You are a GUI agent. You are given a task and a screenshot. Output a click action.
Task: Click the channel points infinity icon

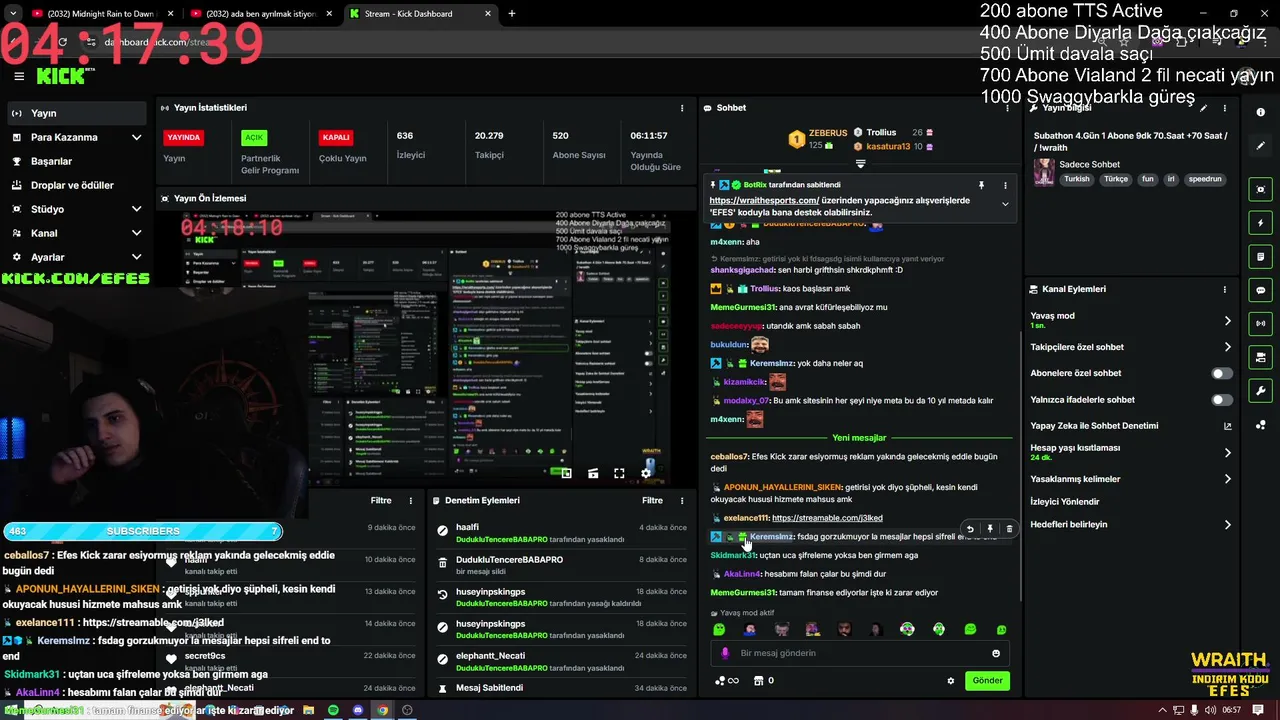(x=727, y=681)
